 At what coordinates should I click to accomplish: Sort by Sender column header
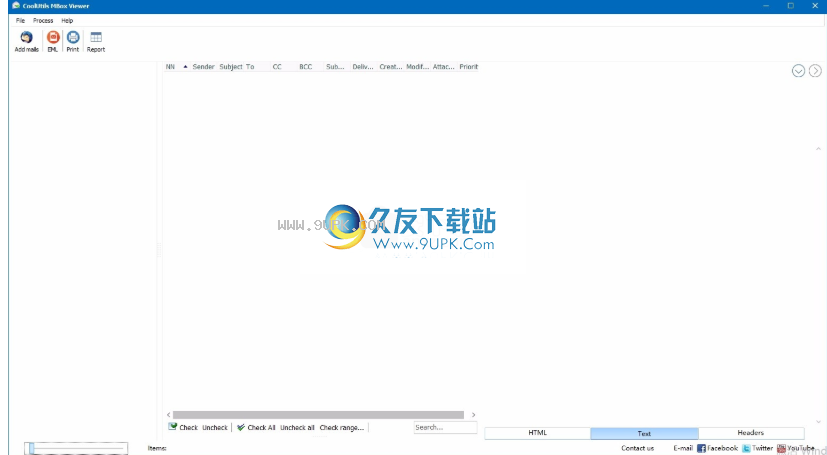pos(203,67)
